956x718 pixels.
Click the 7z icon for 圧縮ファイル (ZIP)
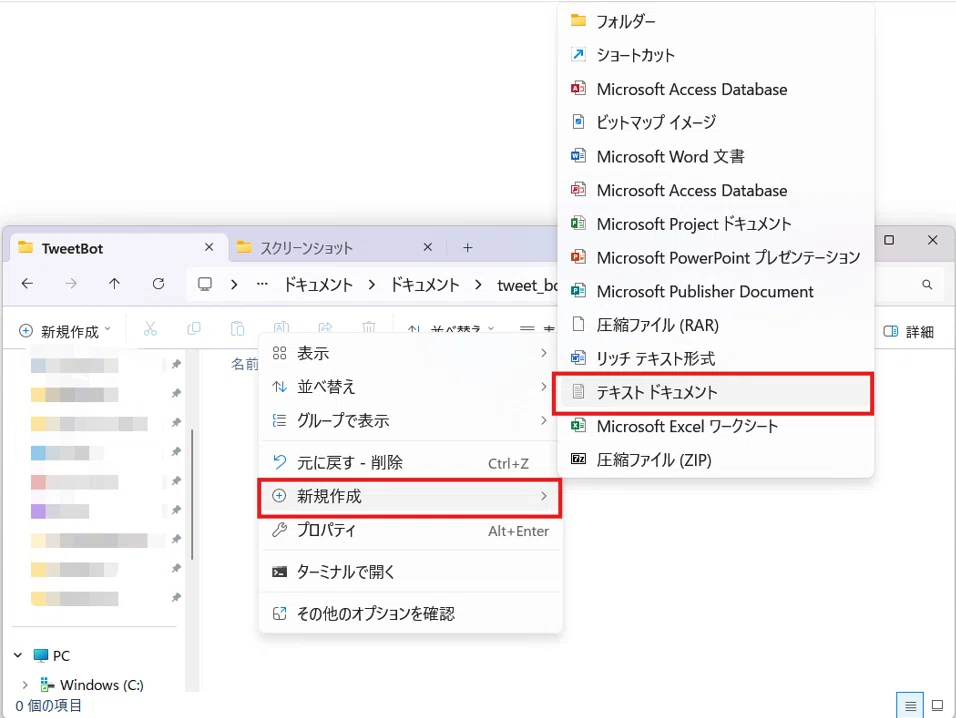[x=578, y=459]
